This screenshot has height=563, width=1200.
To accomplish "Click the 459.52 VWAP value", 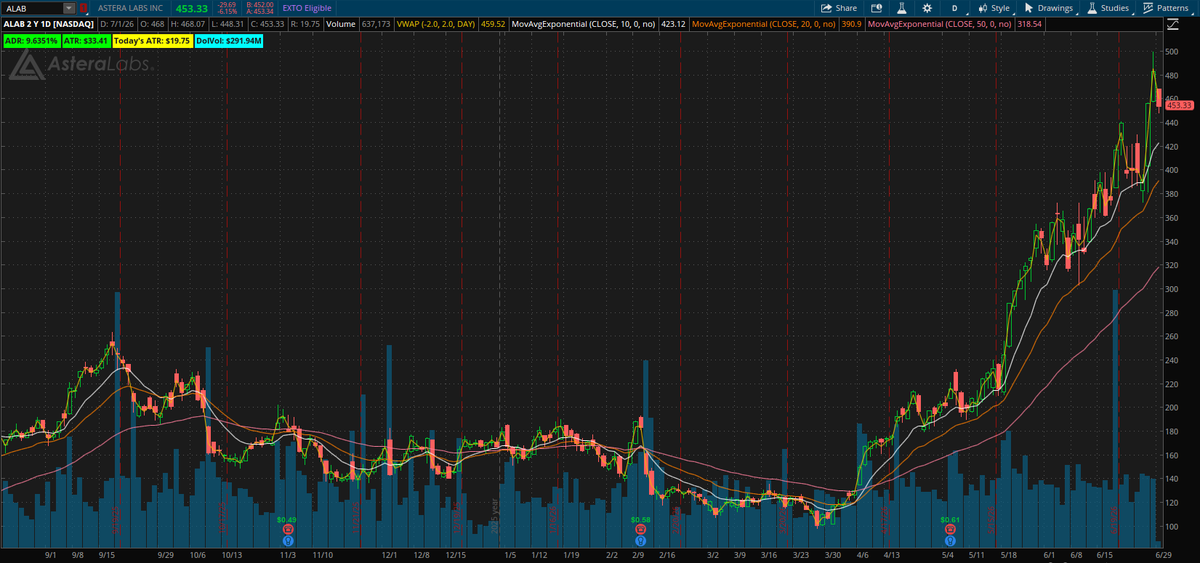I will point(494,23).
